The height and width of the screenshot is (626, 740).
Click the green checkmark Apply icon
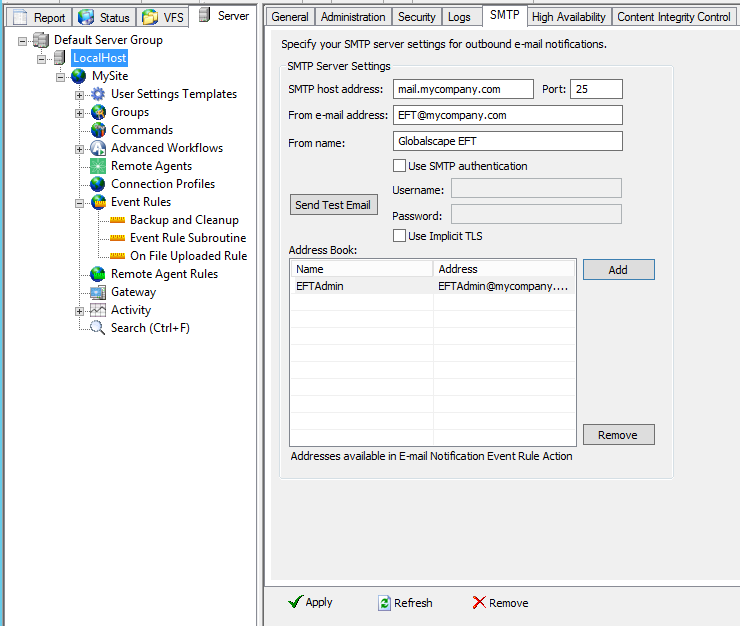295,602
